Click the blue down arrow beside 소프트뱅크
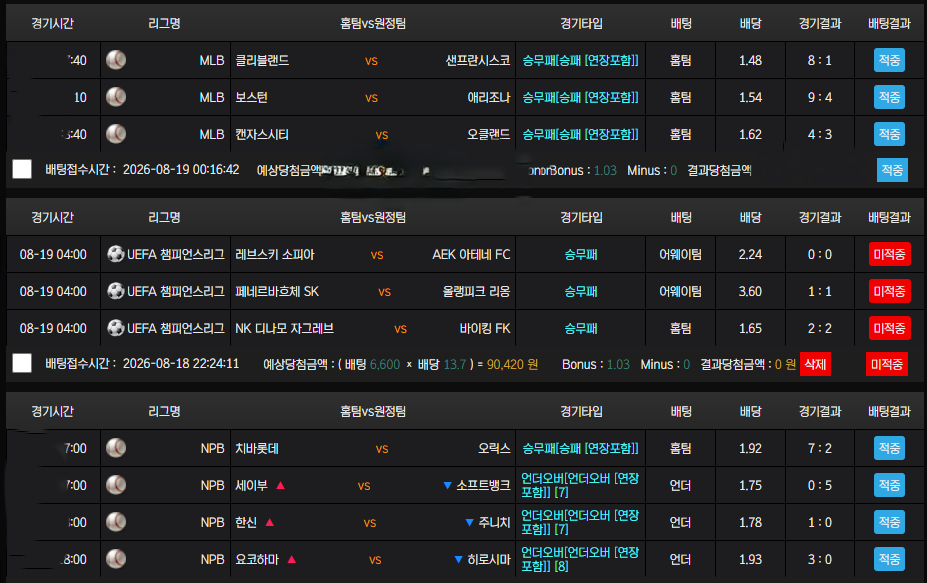927x583 pixels. point(448,486)
